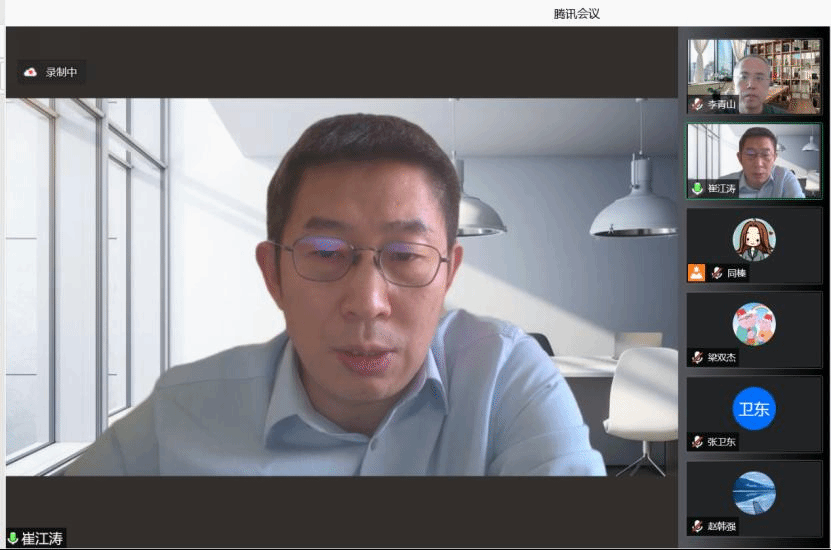This screenshot has width=831, height=550.
Task: Click the green mic icon at bottom-left speaker label
Action: pos(13,539)
